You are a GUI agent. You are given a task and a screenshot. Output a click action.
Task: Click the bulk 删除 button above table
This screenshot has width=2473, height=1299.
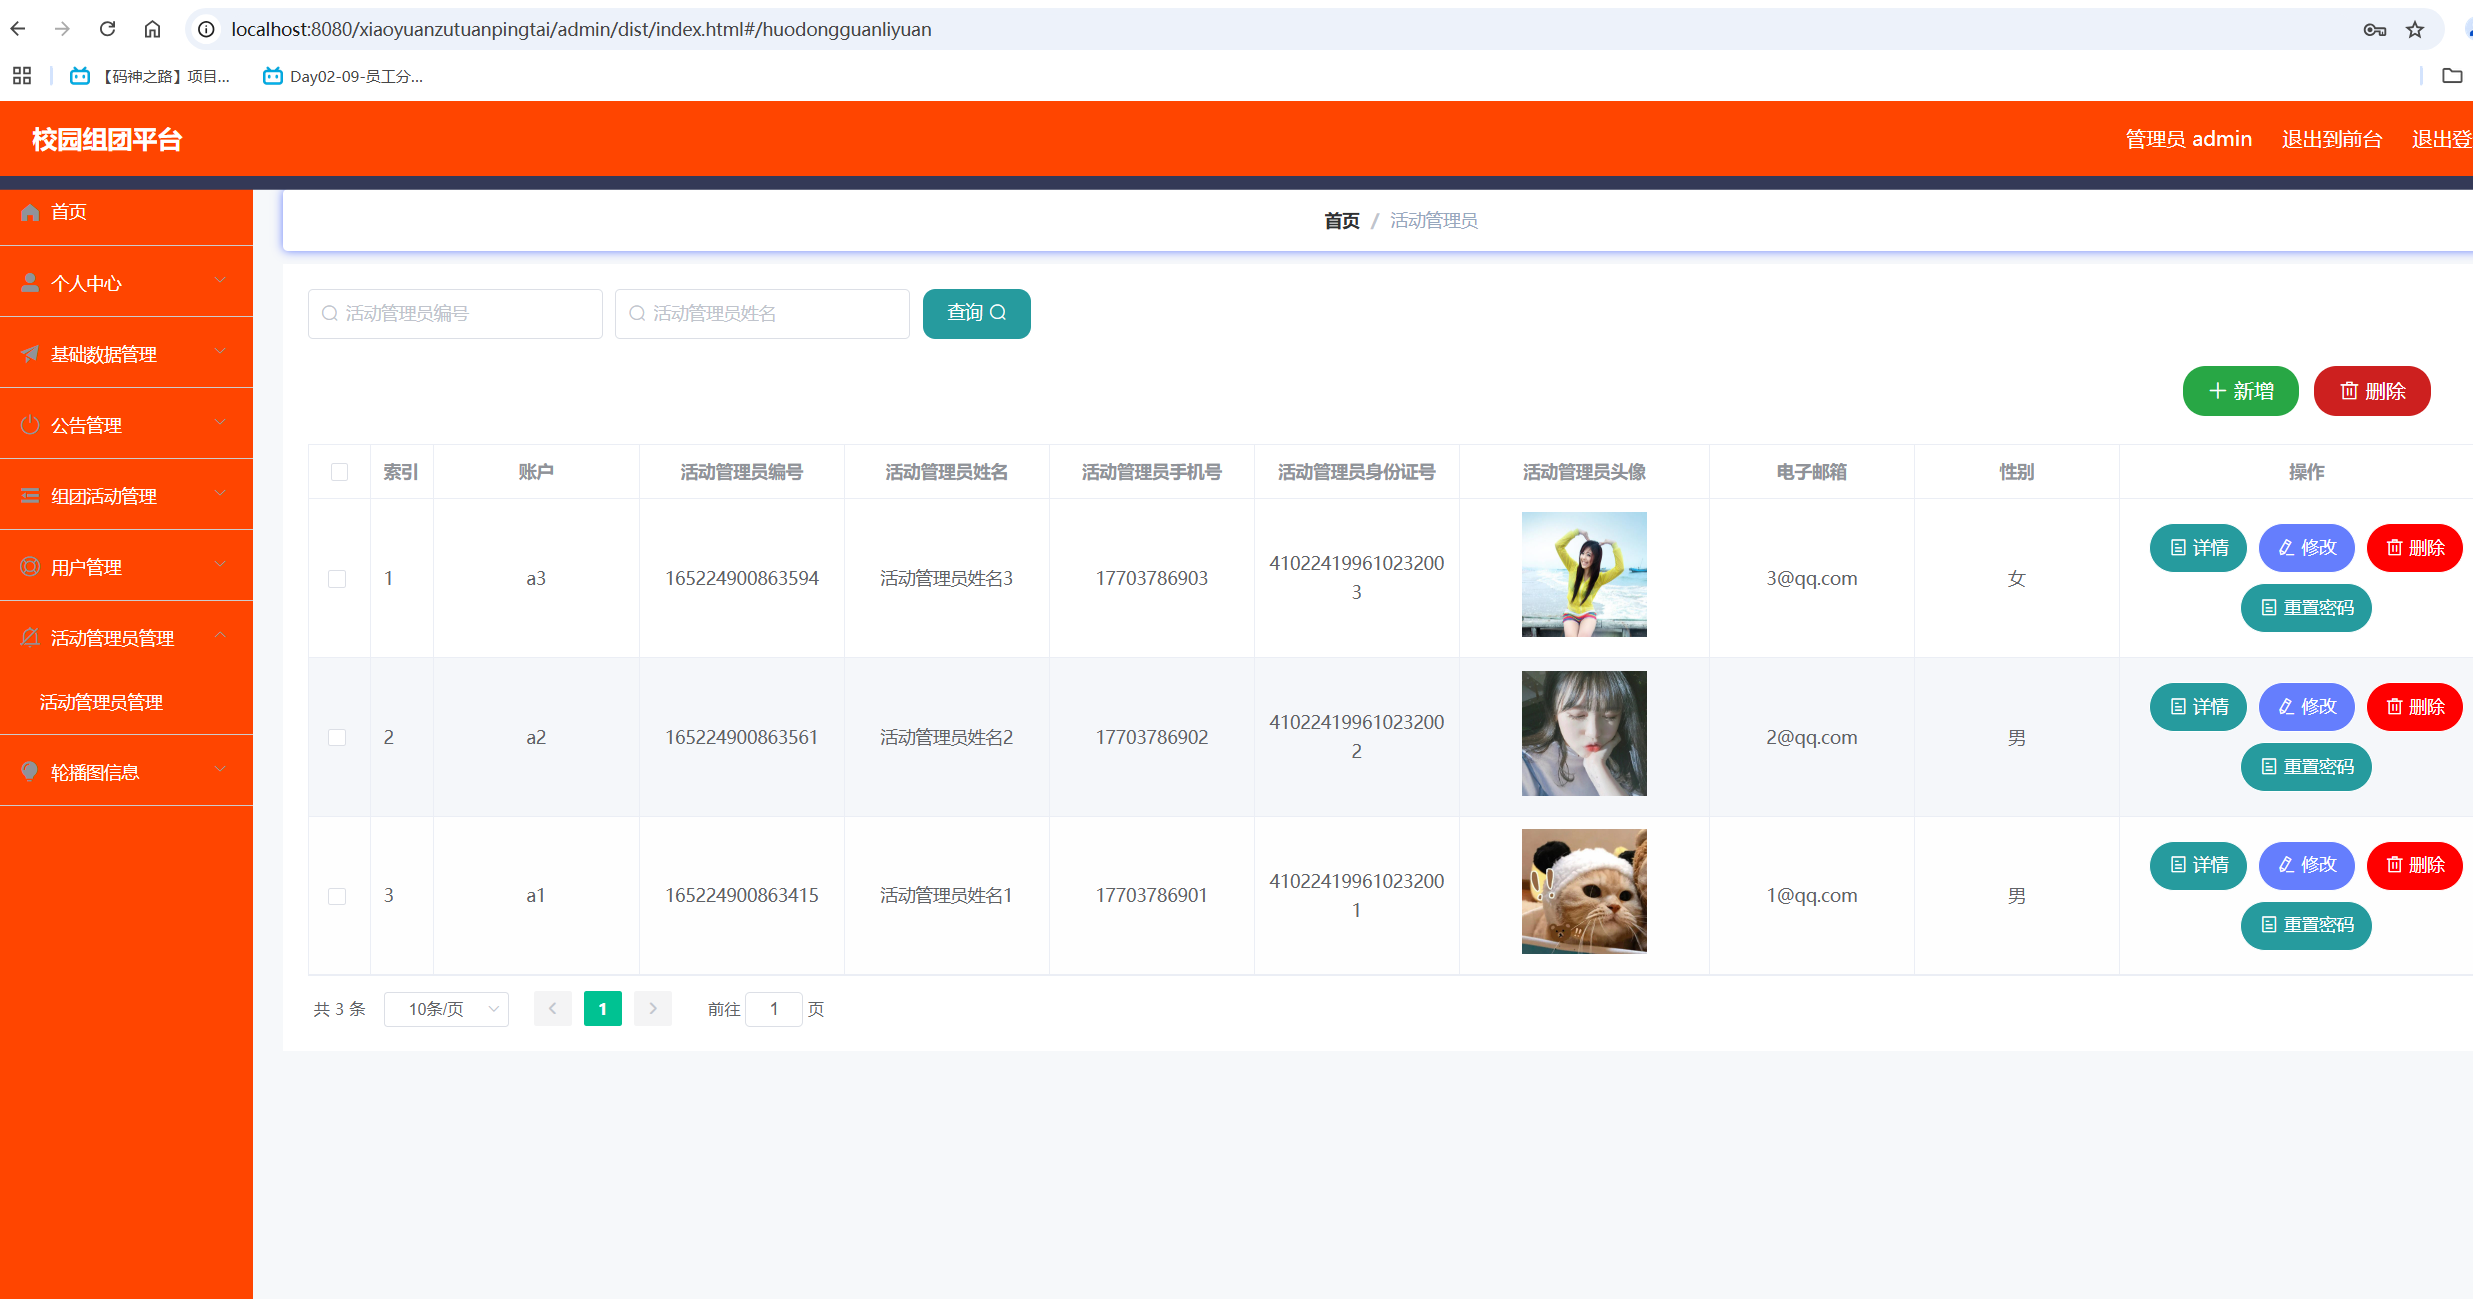[x=2372, y=391]
